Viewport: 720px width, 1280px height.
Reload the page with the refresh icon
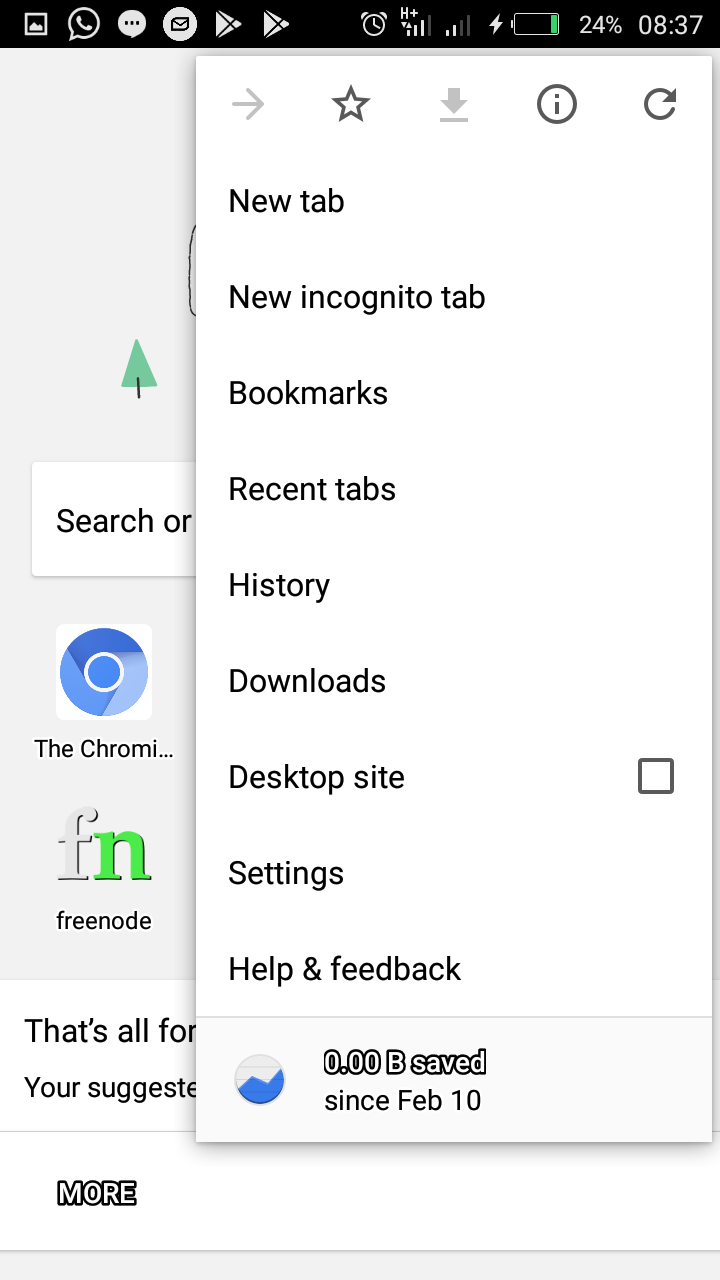tap(660, 104)
